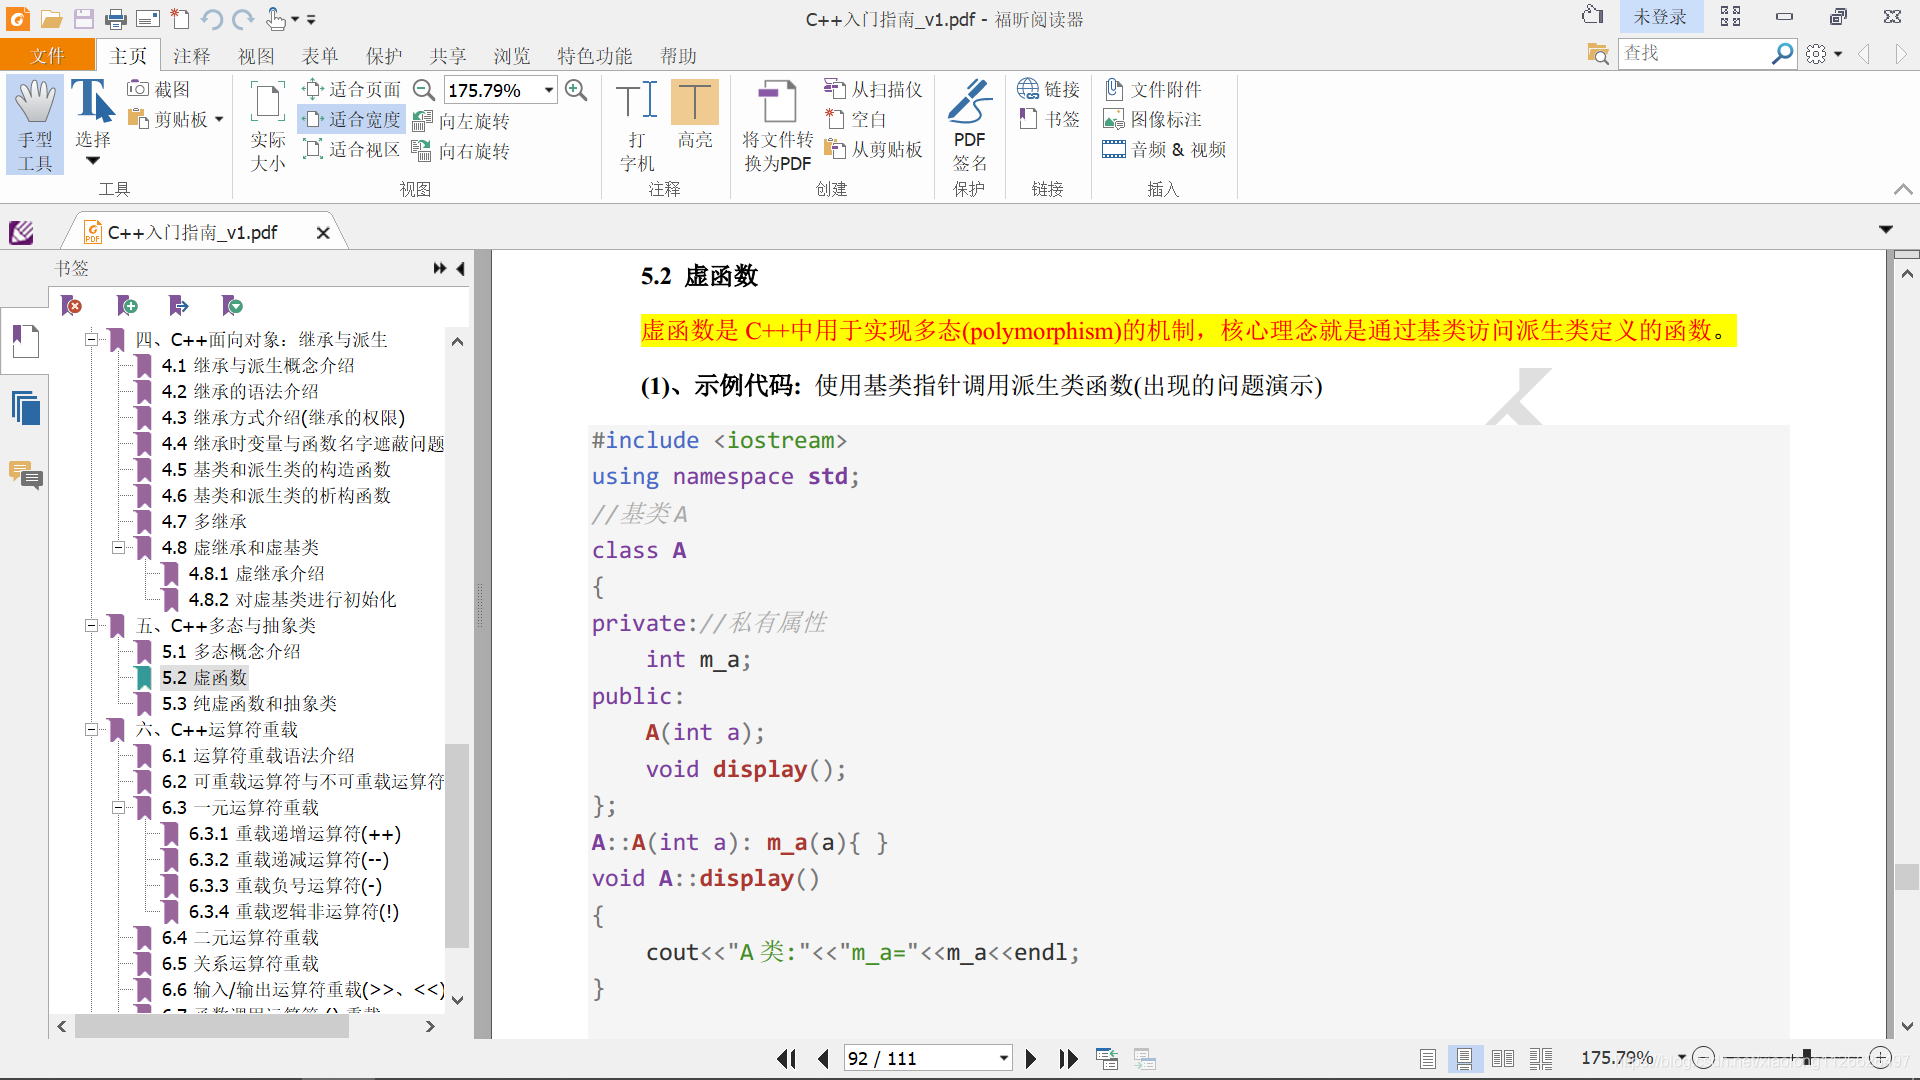Enable continuous page view mode in status bar
Viewport: 1920px width, 1080px height.
pyautogui.click(x=1464, y=1058)
